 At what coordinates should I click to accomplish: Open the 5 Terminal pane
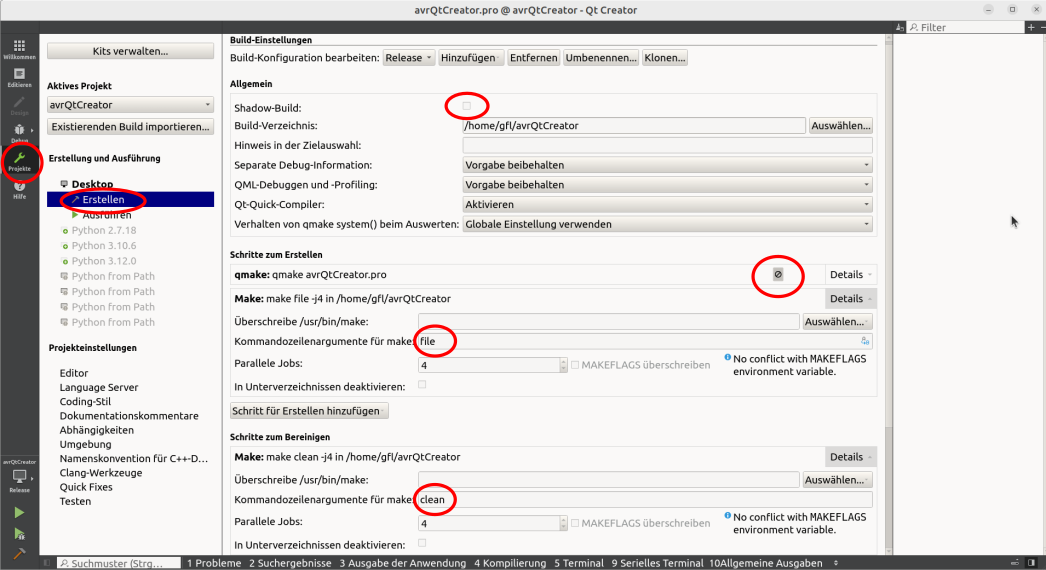(579, 563)
